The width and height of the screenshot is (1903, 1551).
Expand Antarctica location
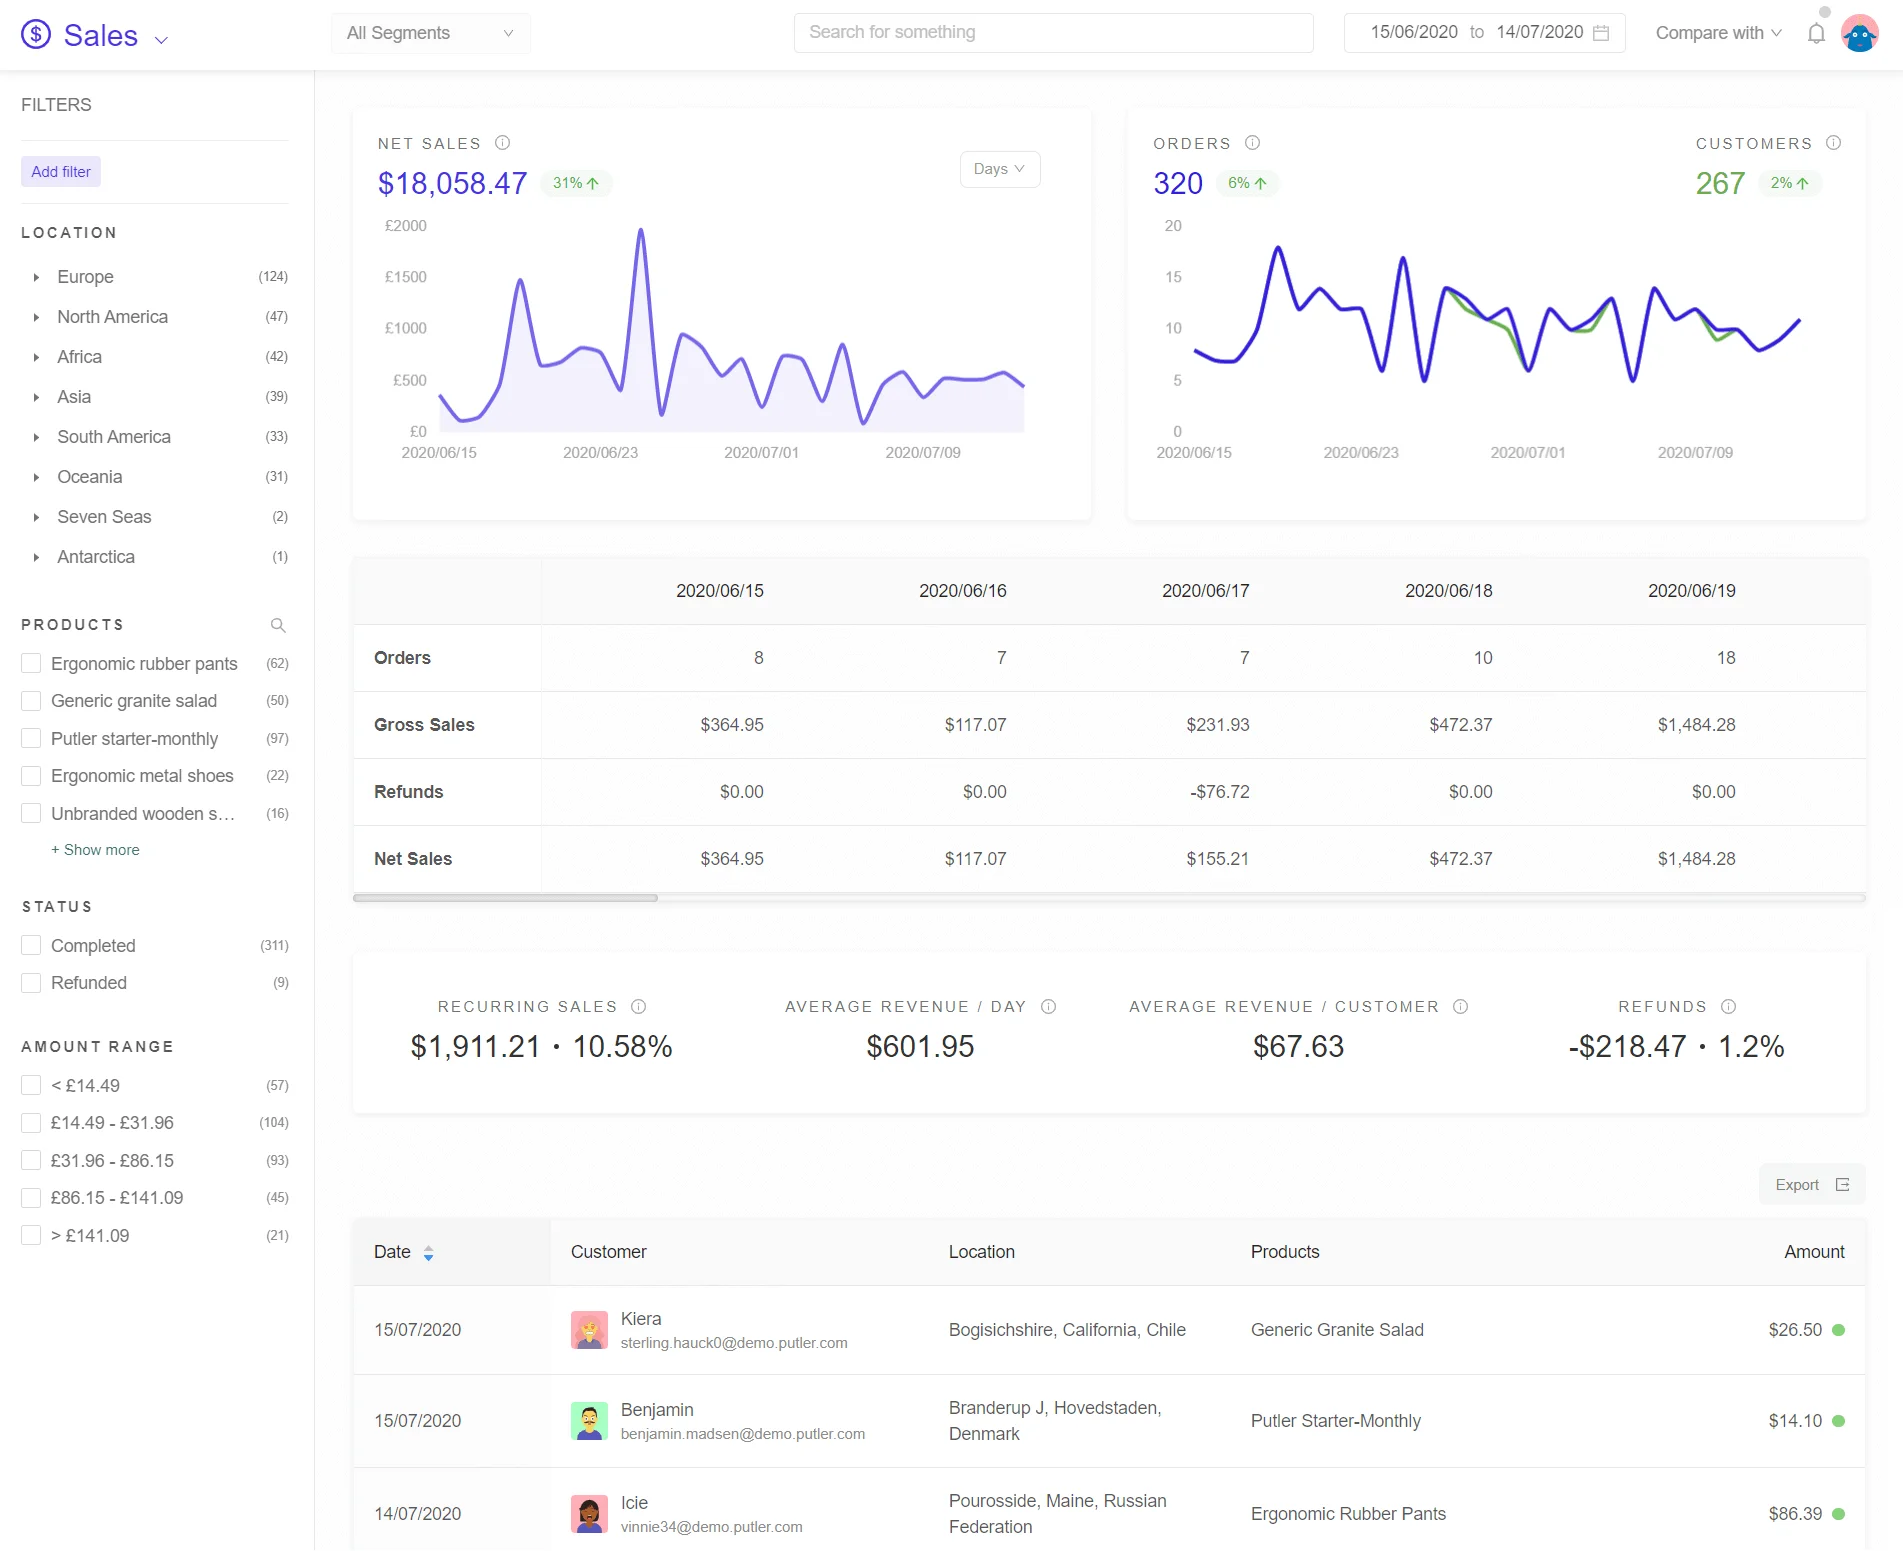pyautogui.click(x=36, y=557)
